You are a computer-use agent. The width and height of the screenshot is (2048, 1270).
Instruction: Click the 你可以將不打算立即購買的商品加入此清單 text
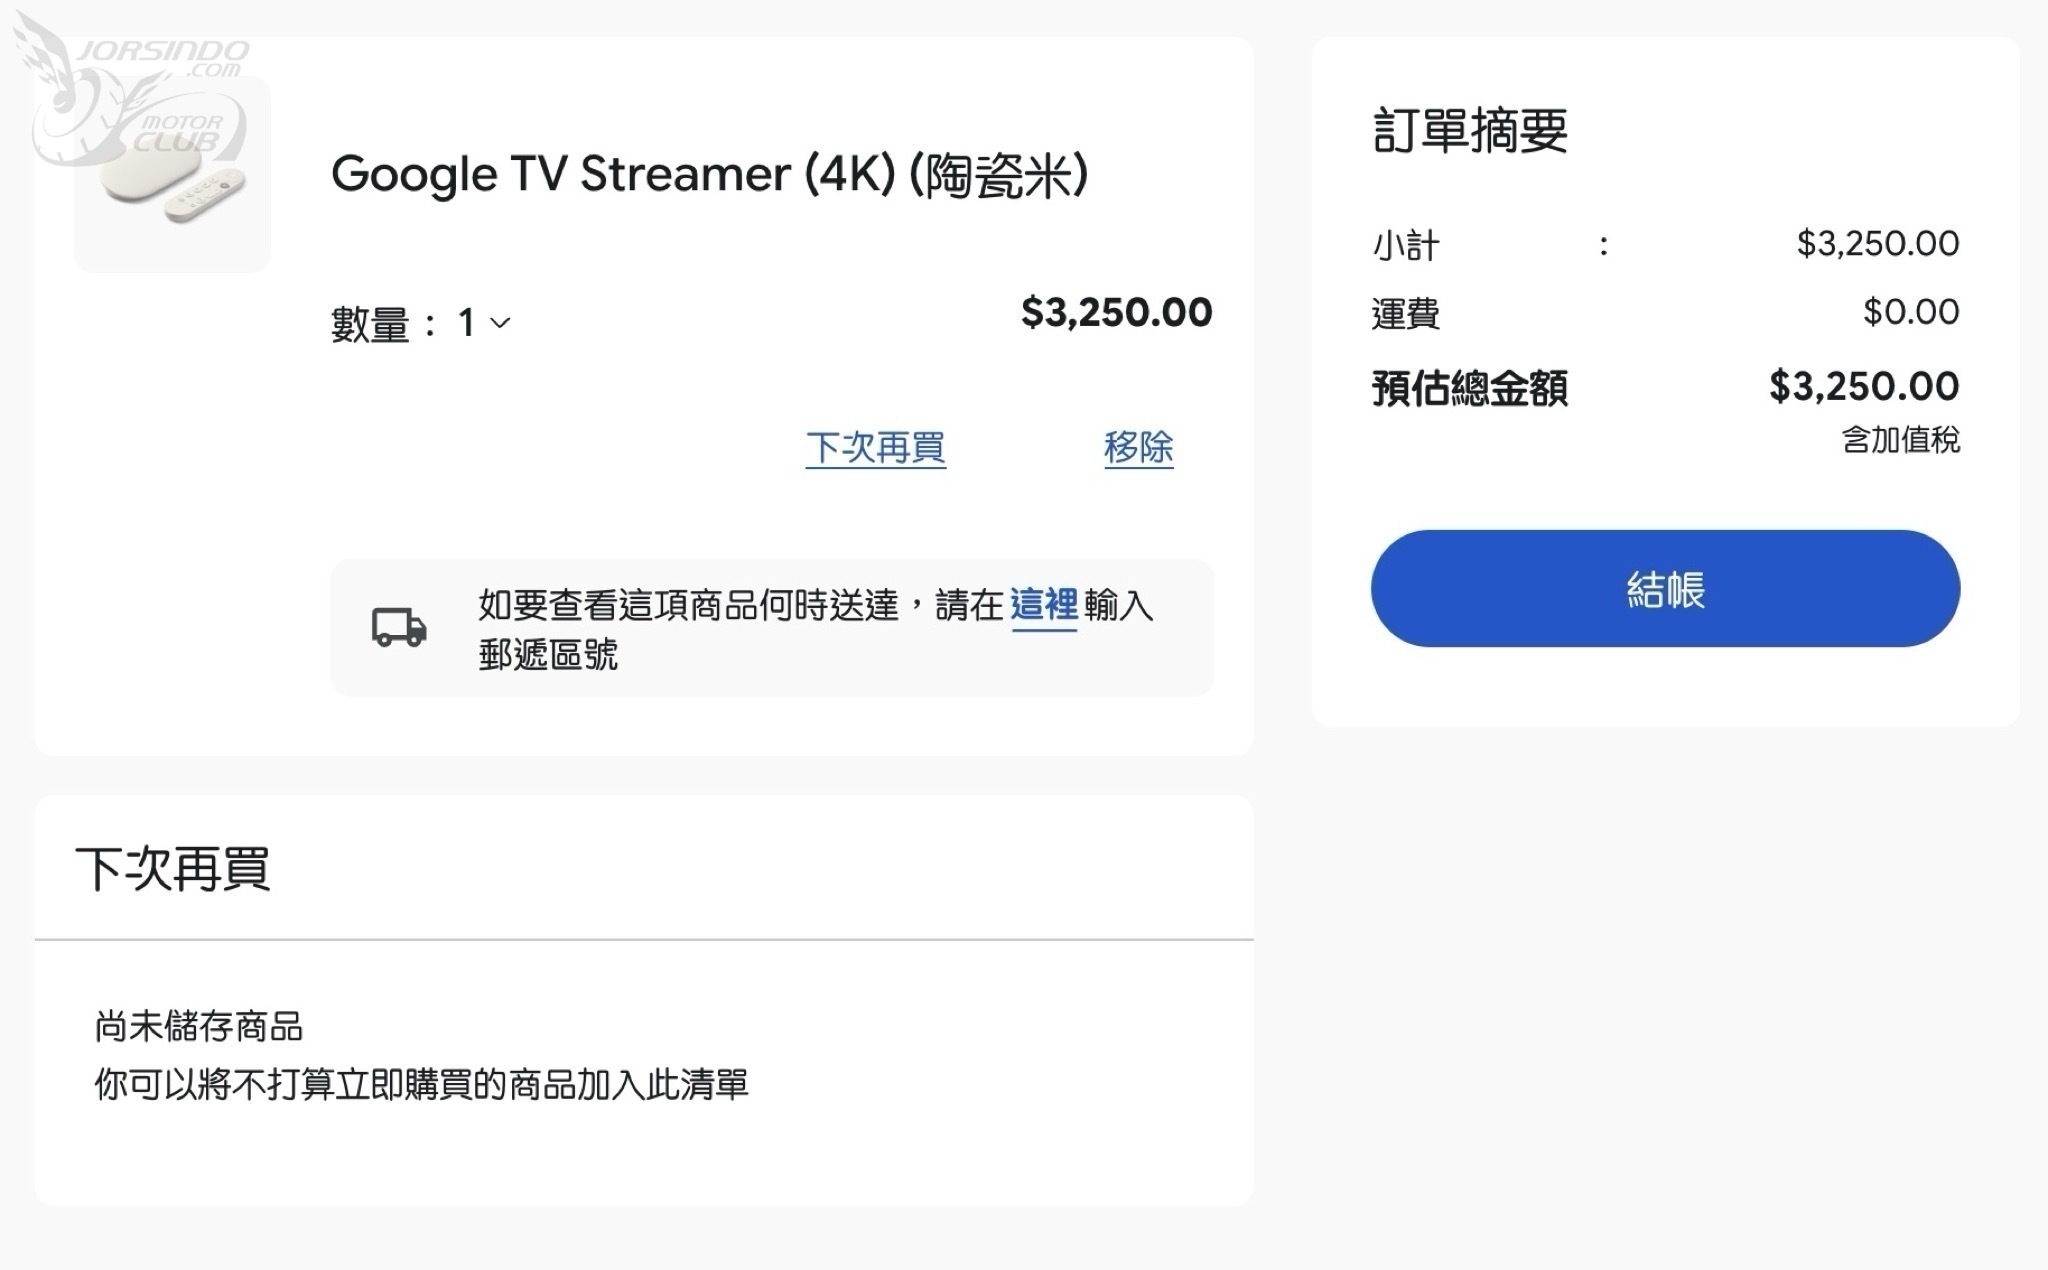pos(421,1084)
